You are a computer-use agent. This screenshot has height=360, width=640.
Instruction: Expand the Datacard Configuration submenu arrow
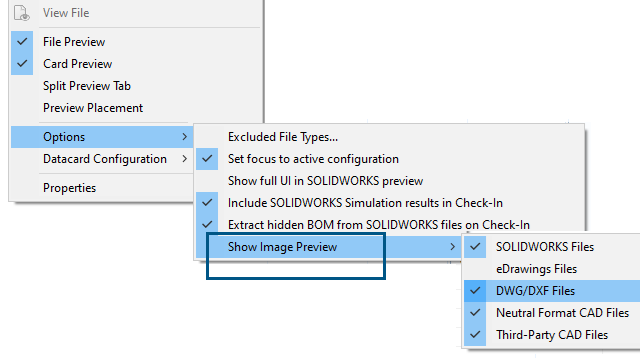click(184, 159)
